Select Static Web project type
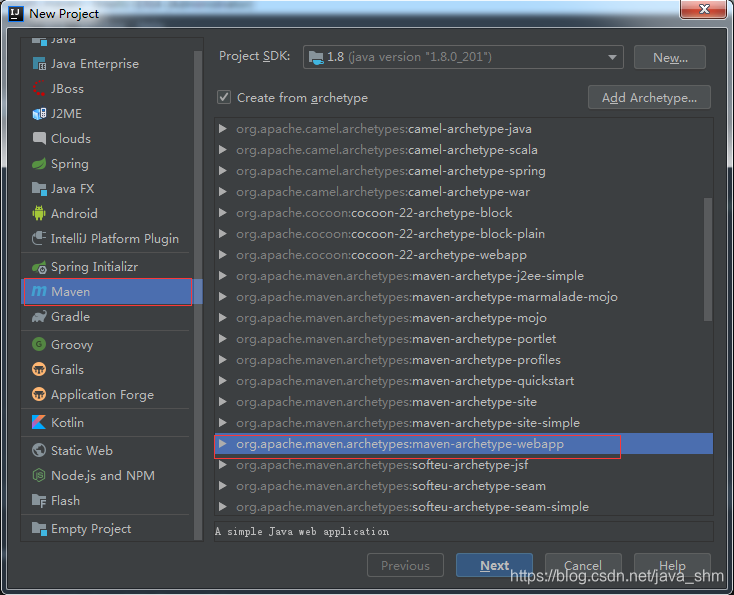This screenshot has width=734, height=595. (x=107, y=450)
